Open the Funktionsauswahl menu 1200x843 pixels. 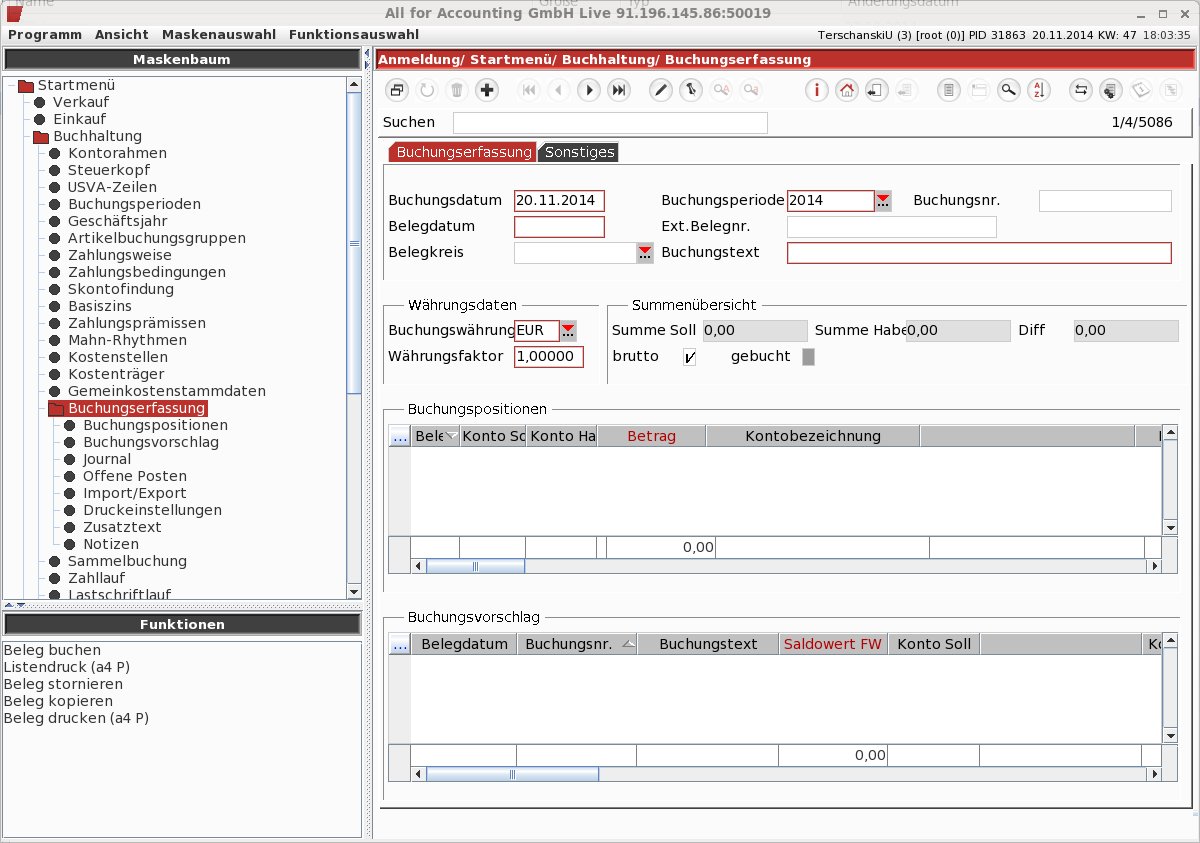click(x=354, y=34)
